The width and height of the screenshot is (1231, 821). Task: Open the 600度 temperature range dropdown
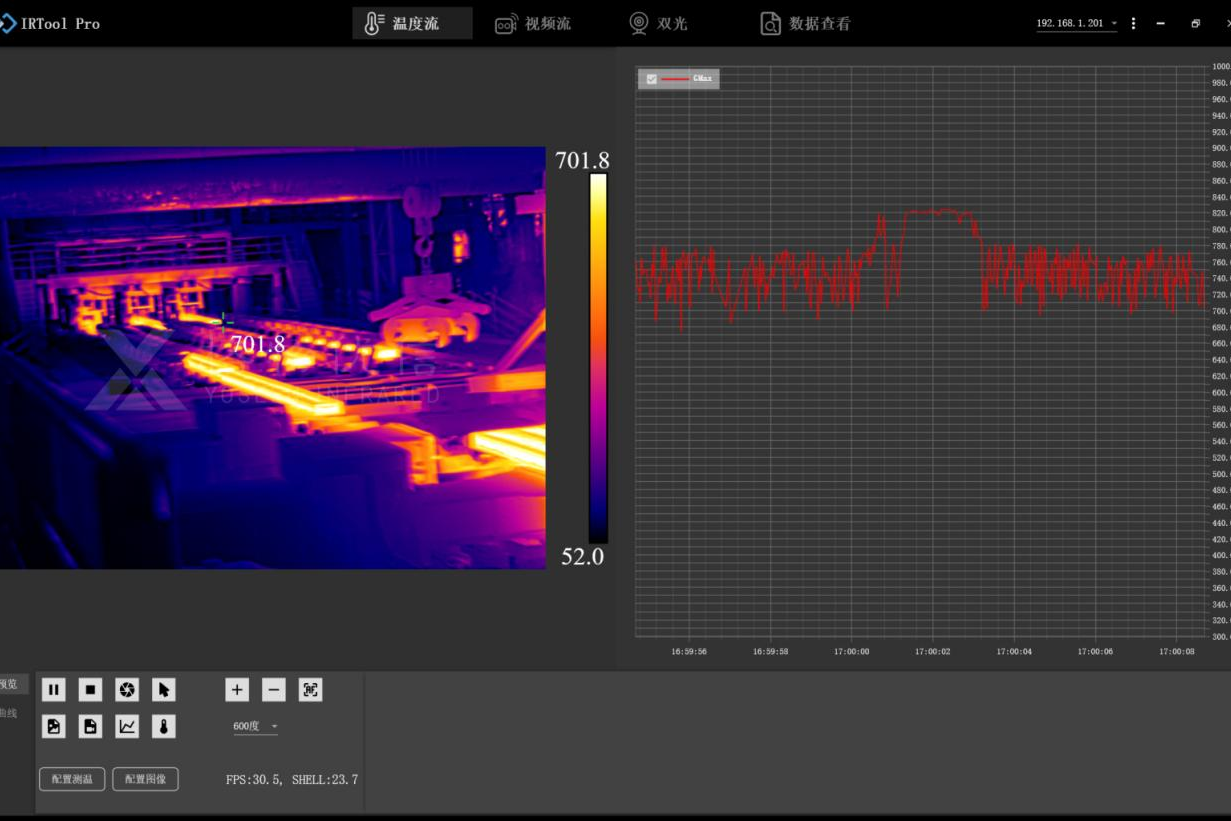click(256, 727)
